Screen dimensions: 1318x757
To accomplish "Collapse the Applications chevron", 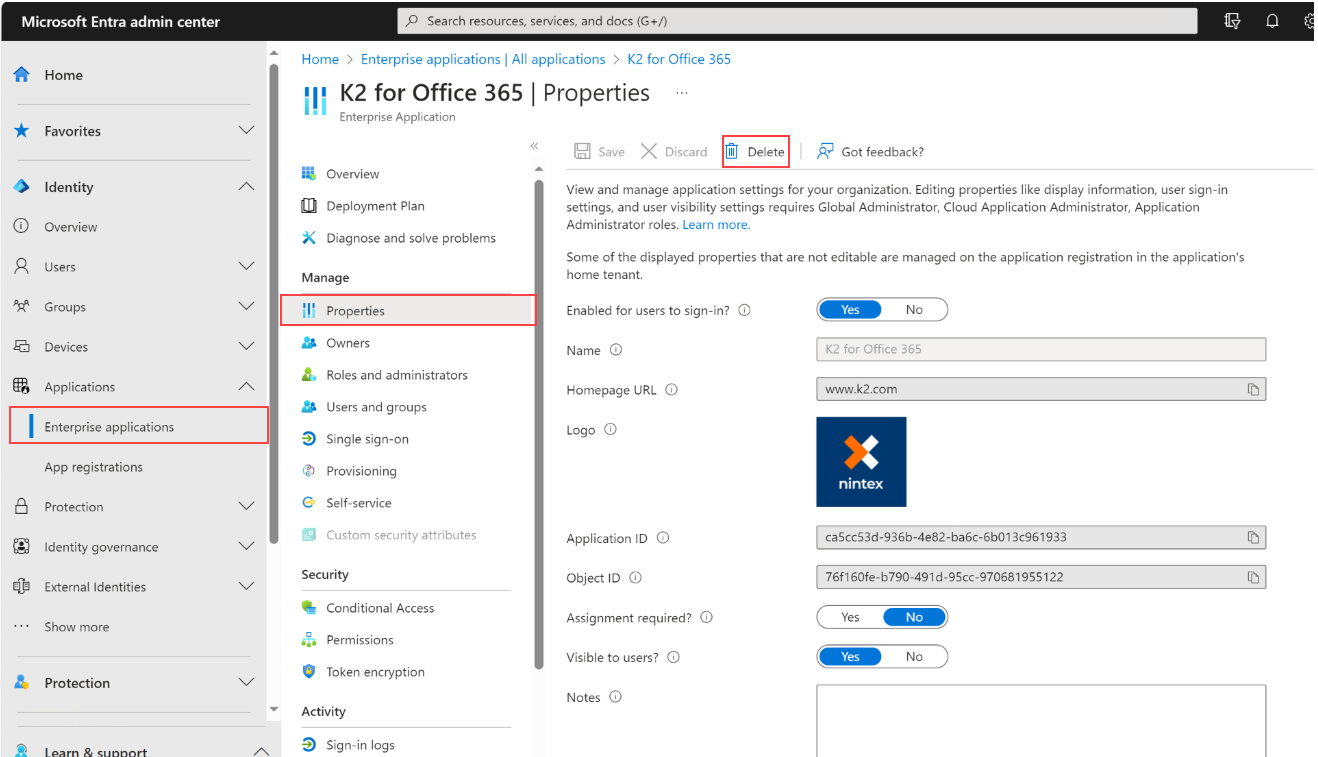I will (246, 387).
